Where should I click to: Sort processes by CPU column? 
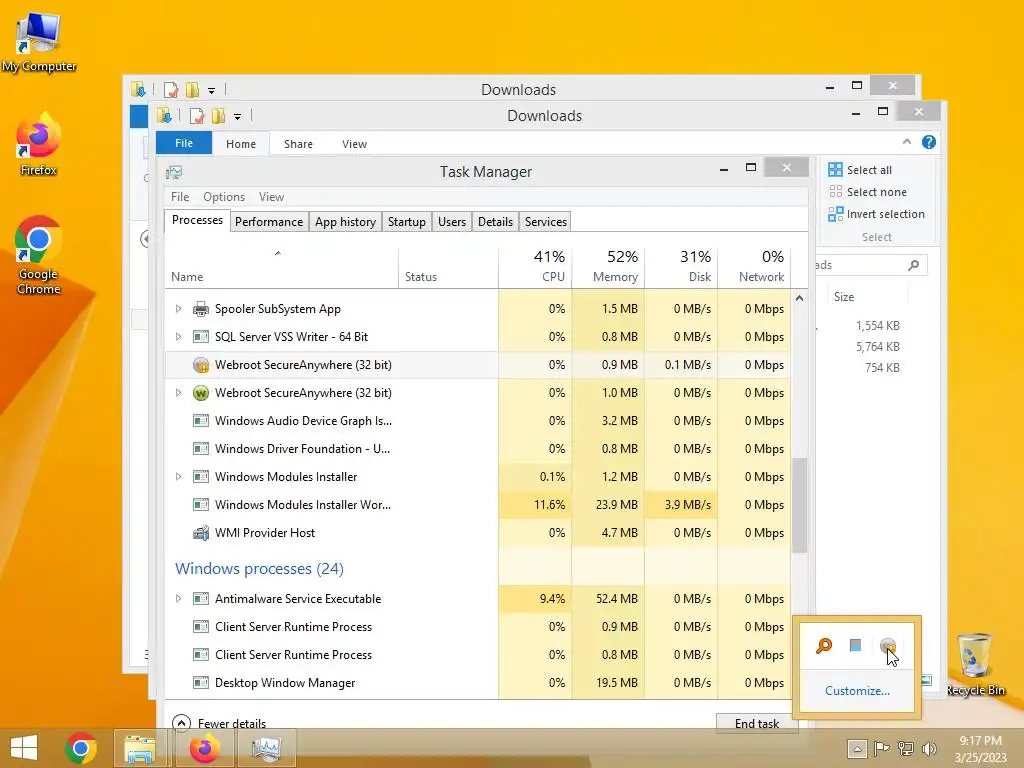pos(535,268)
